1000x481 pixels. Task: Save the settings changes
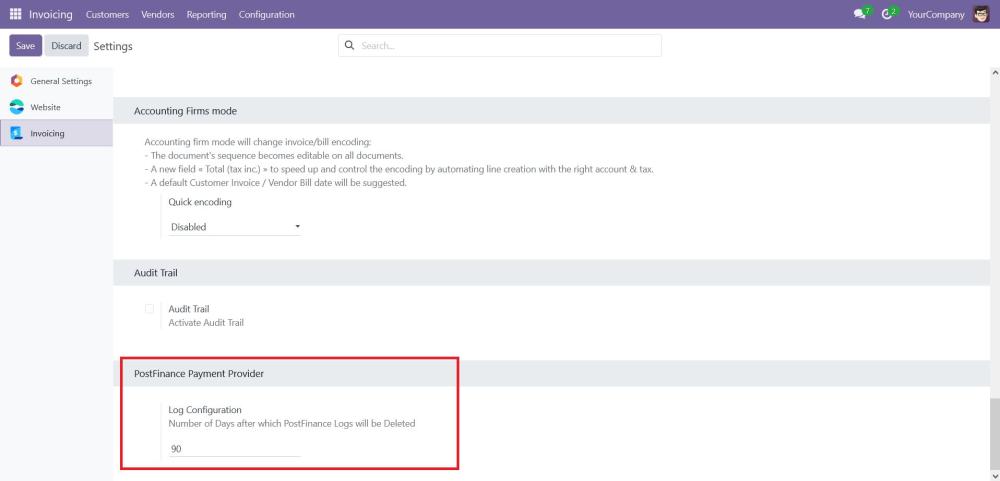click(25, 46)
